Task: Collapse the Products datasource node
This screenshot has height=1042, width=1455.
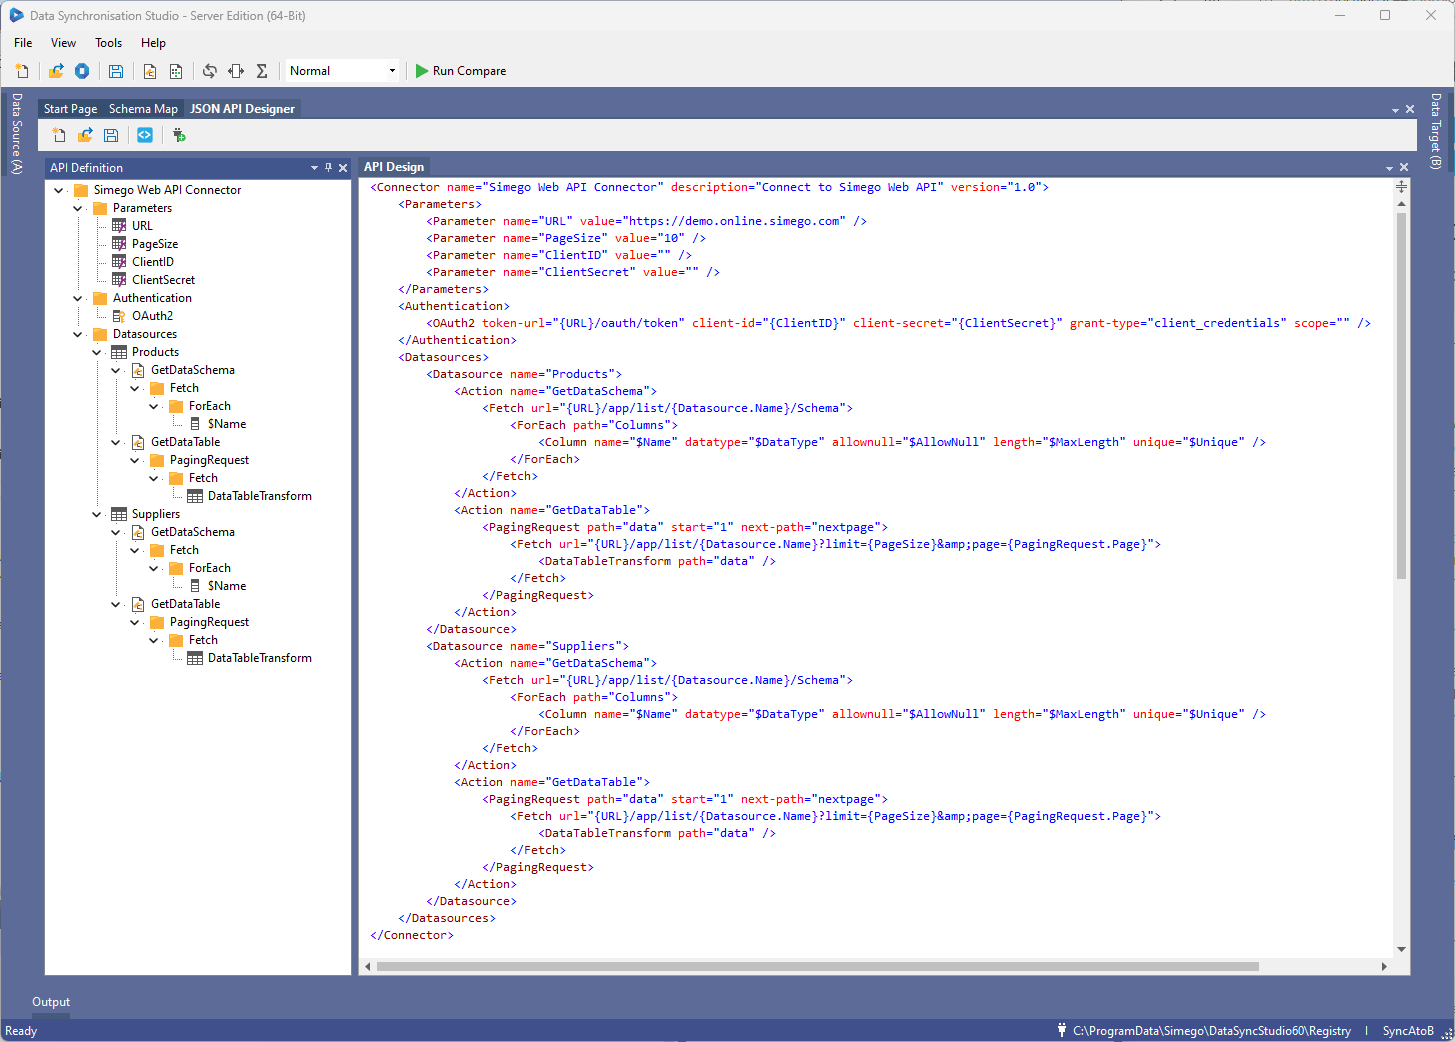Action: point(97,352)
